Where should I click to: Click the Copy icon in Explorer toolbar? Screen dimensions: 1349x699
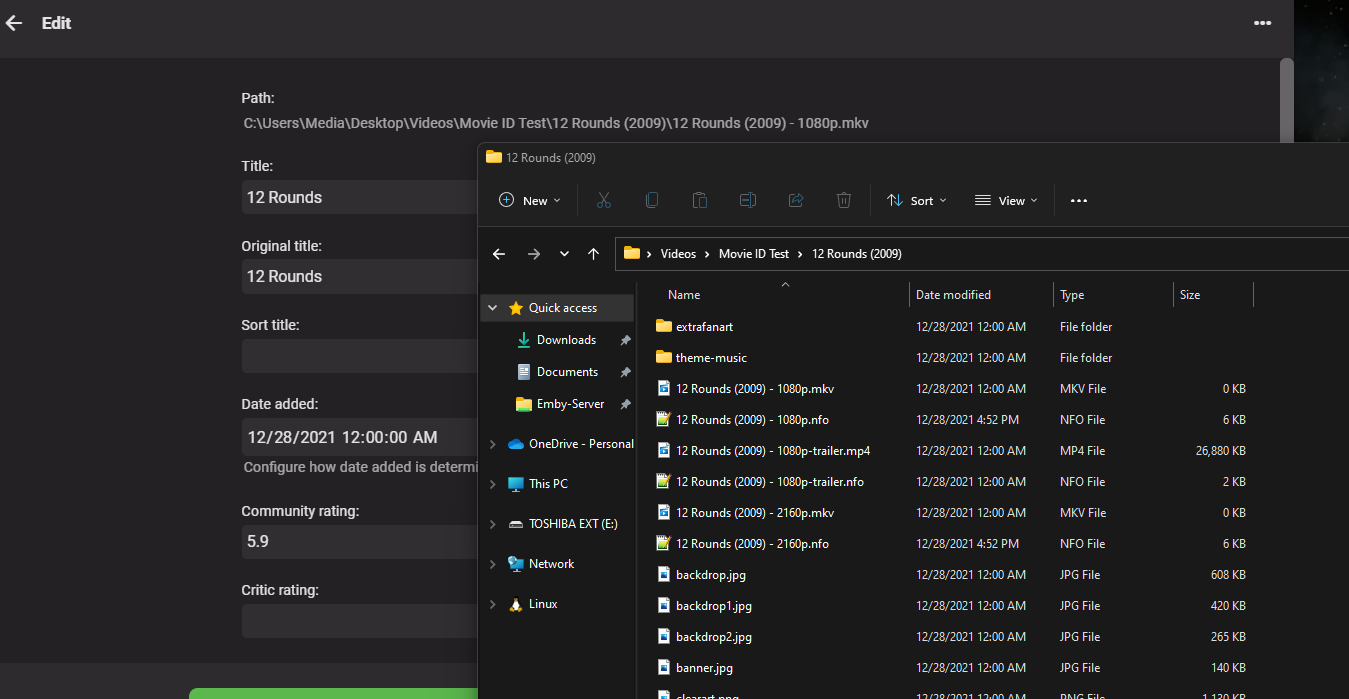pos(651,200)
